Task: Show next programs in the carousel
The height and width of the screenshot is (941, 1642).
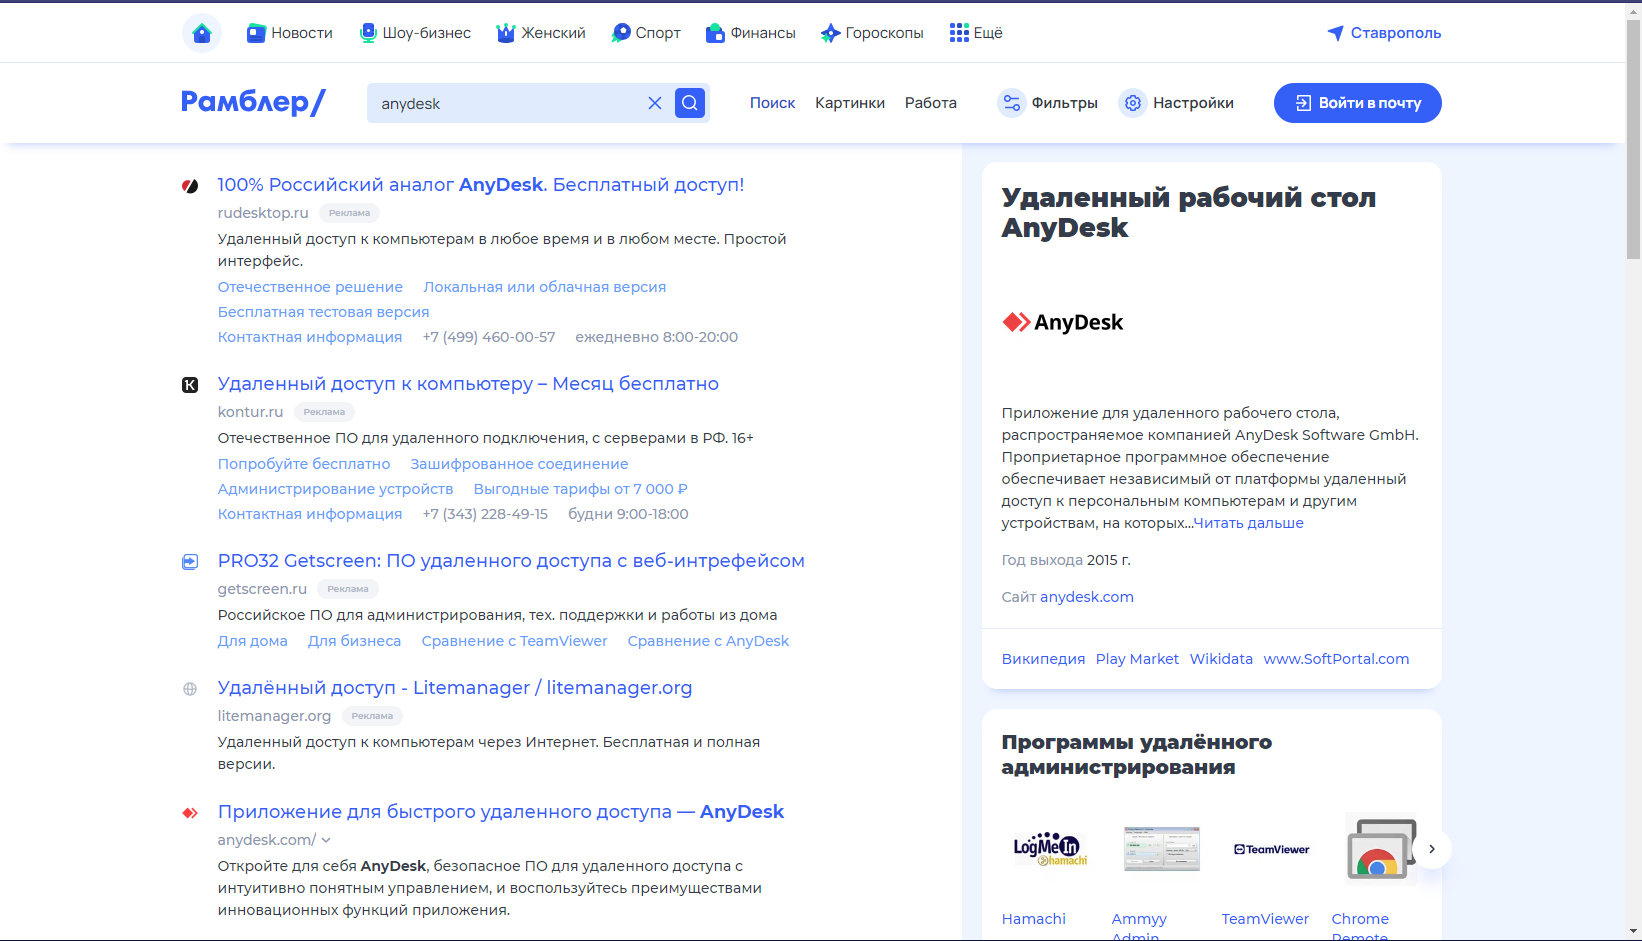Action: click(1432, 849)
